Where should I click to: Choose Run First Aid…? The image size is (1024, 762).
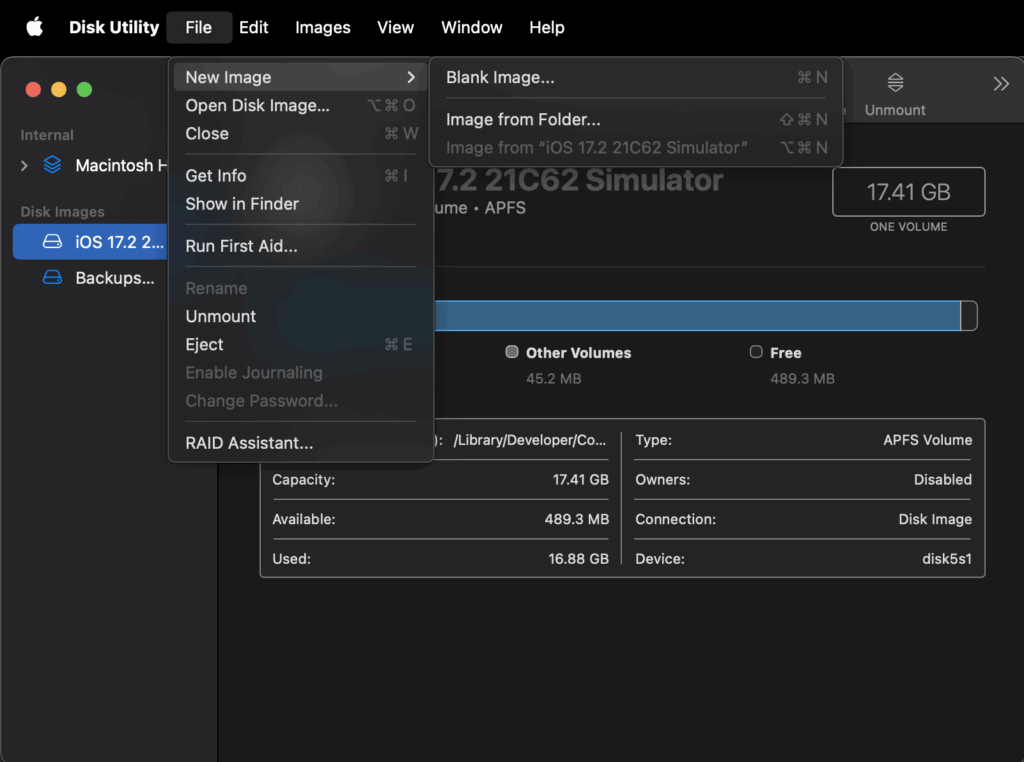coord(300,246)
